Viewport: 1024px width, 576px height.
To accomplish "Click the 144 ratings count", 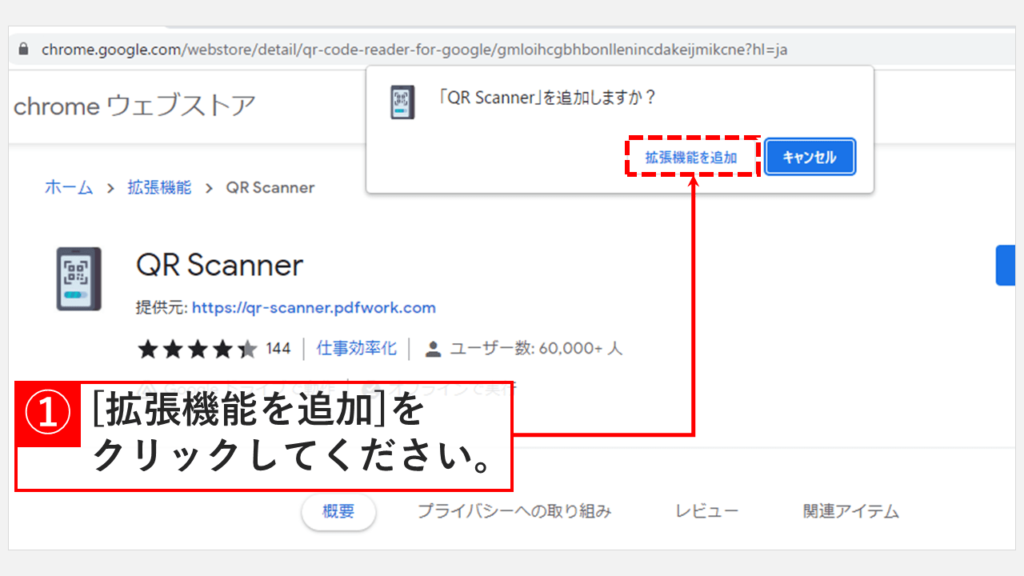I will [278, 348].
